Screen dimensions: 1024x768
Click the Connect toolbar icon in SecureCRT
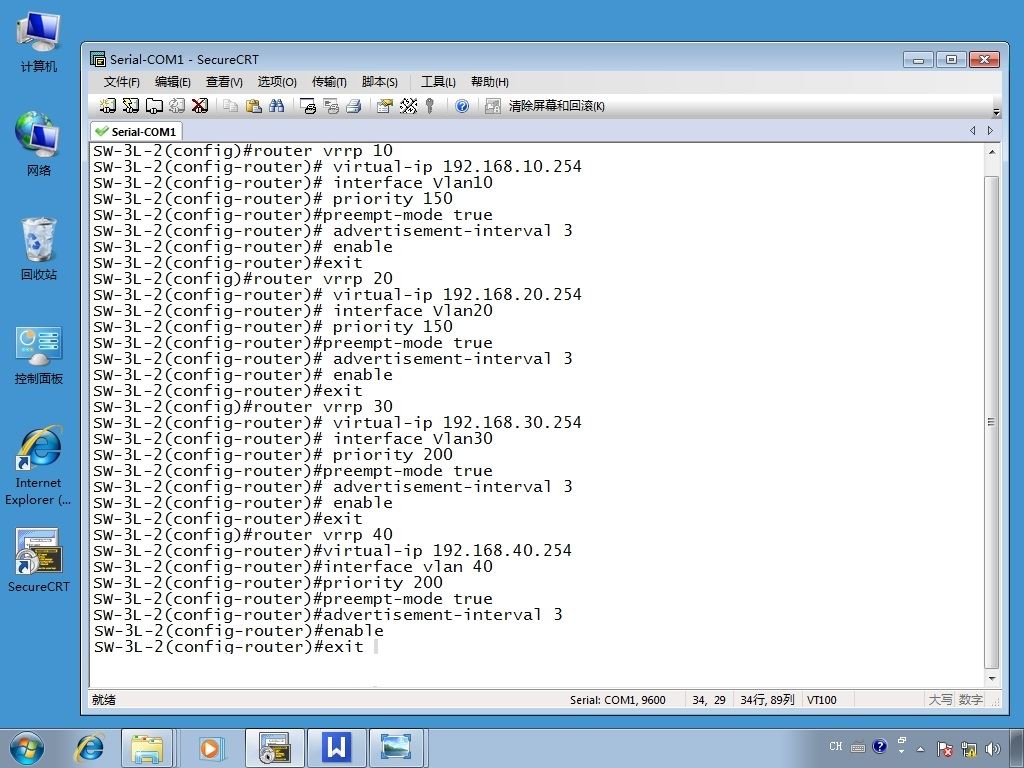coord(107,106)
